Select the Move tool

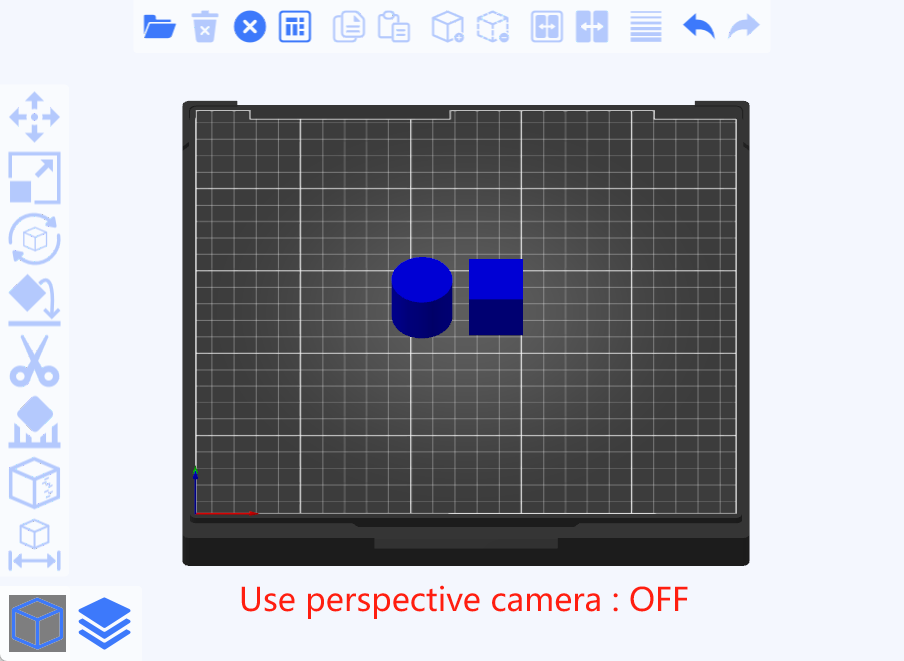coord(34,116)
